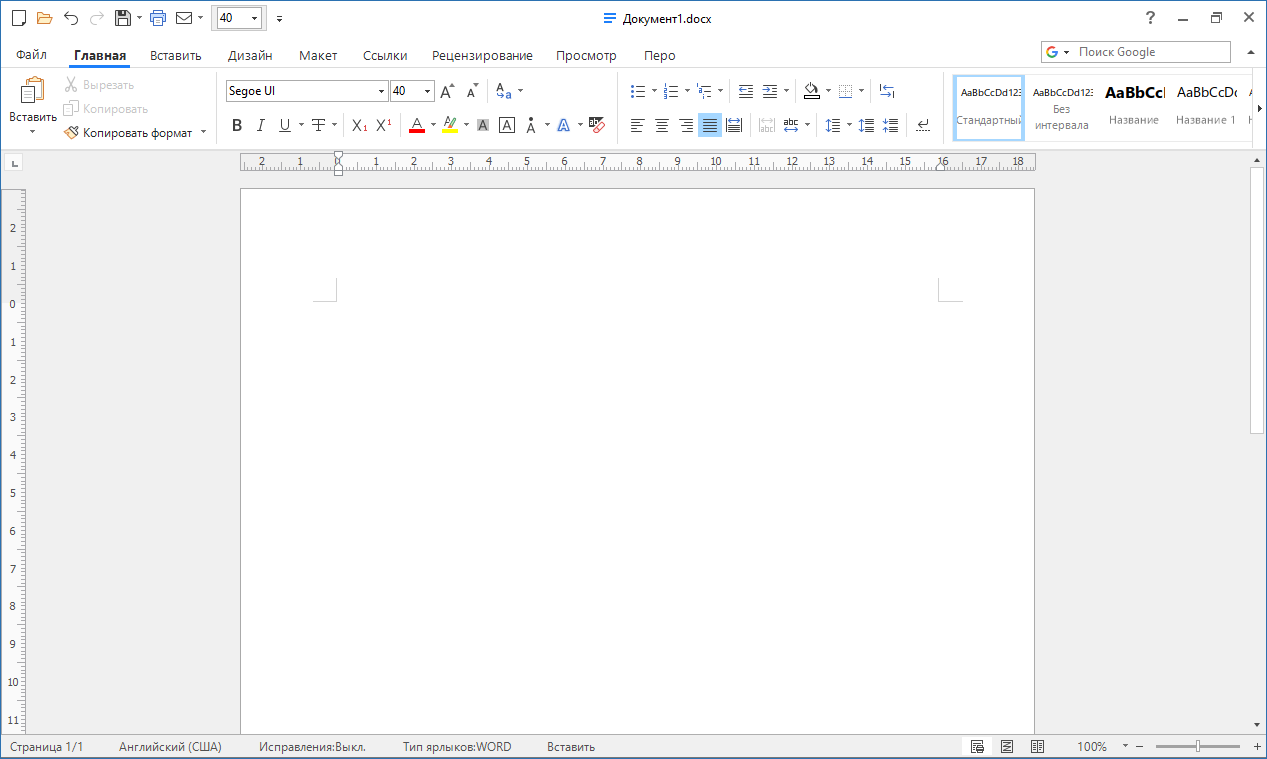Open help with the question mark
Image resolution: width=1267 pixels, height=759 pixels.
point(1151,18)
